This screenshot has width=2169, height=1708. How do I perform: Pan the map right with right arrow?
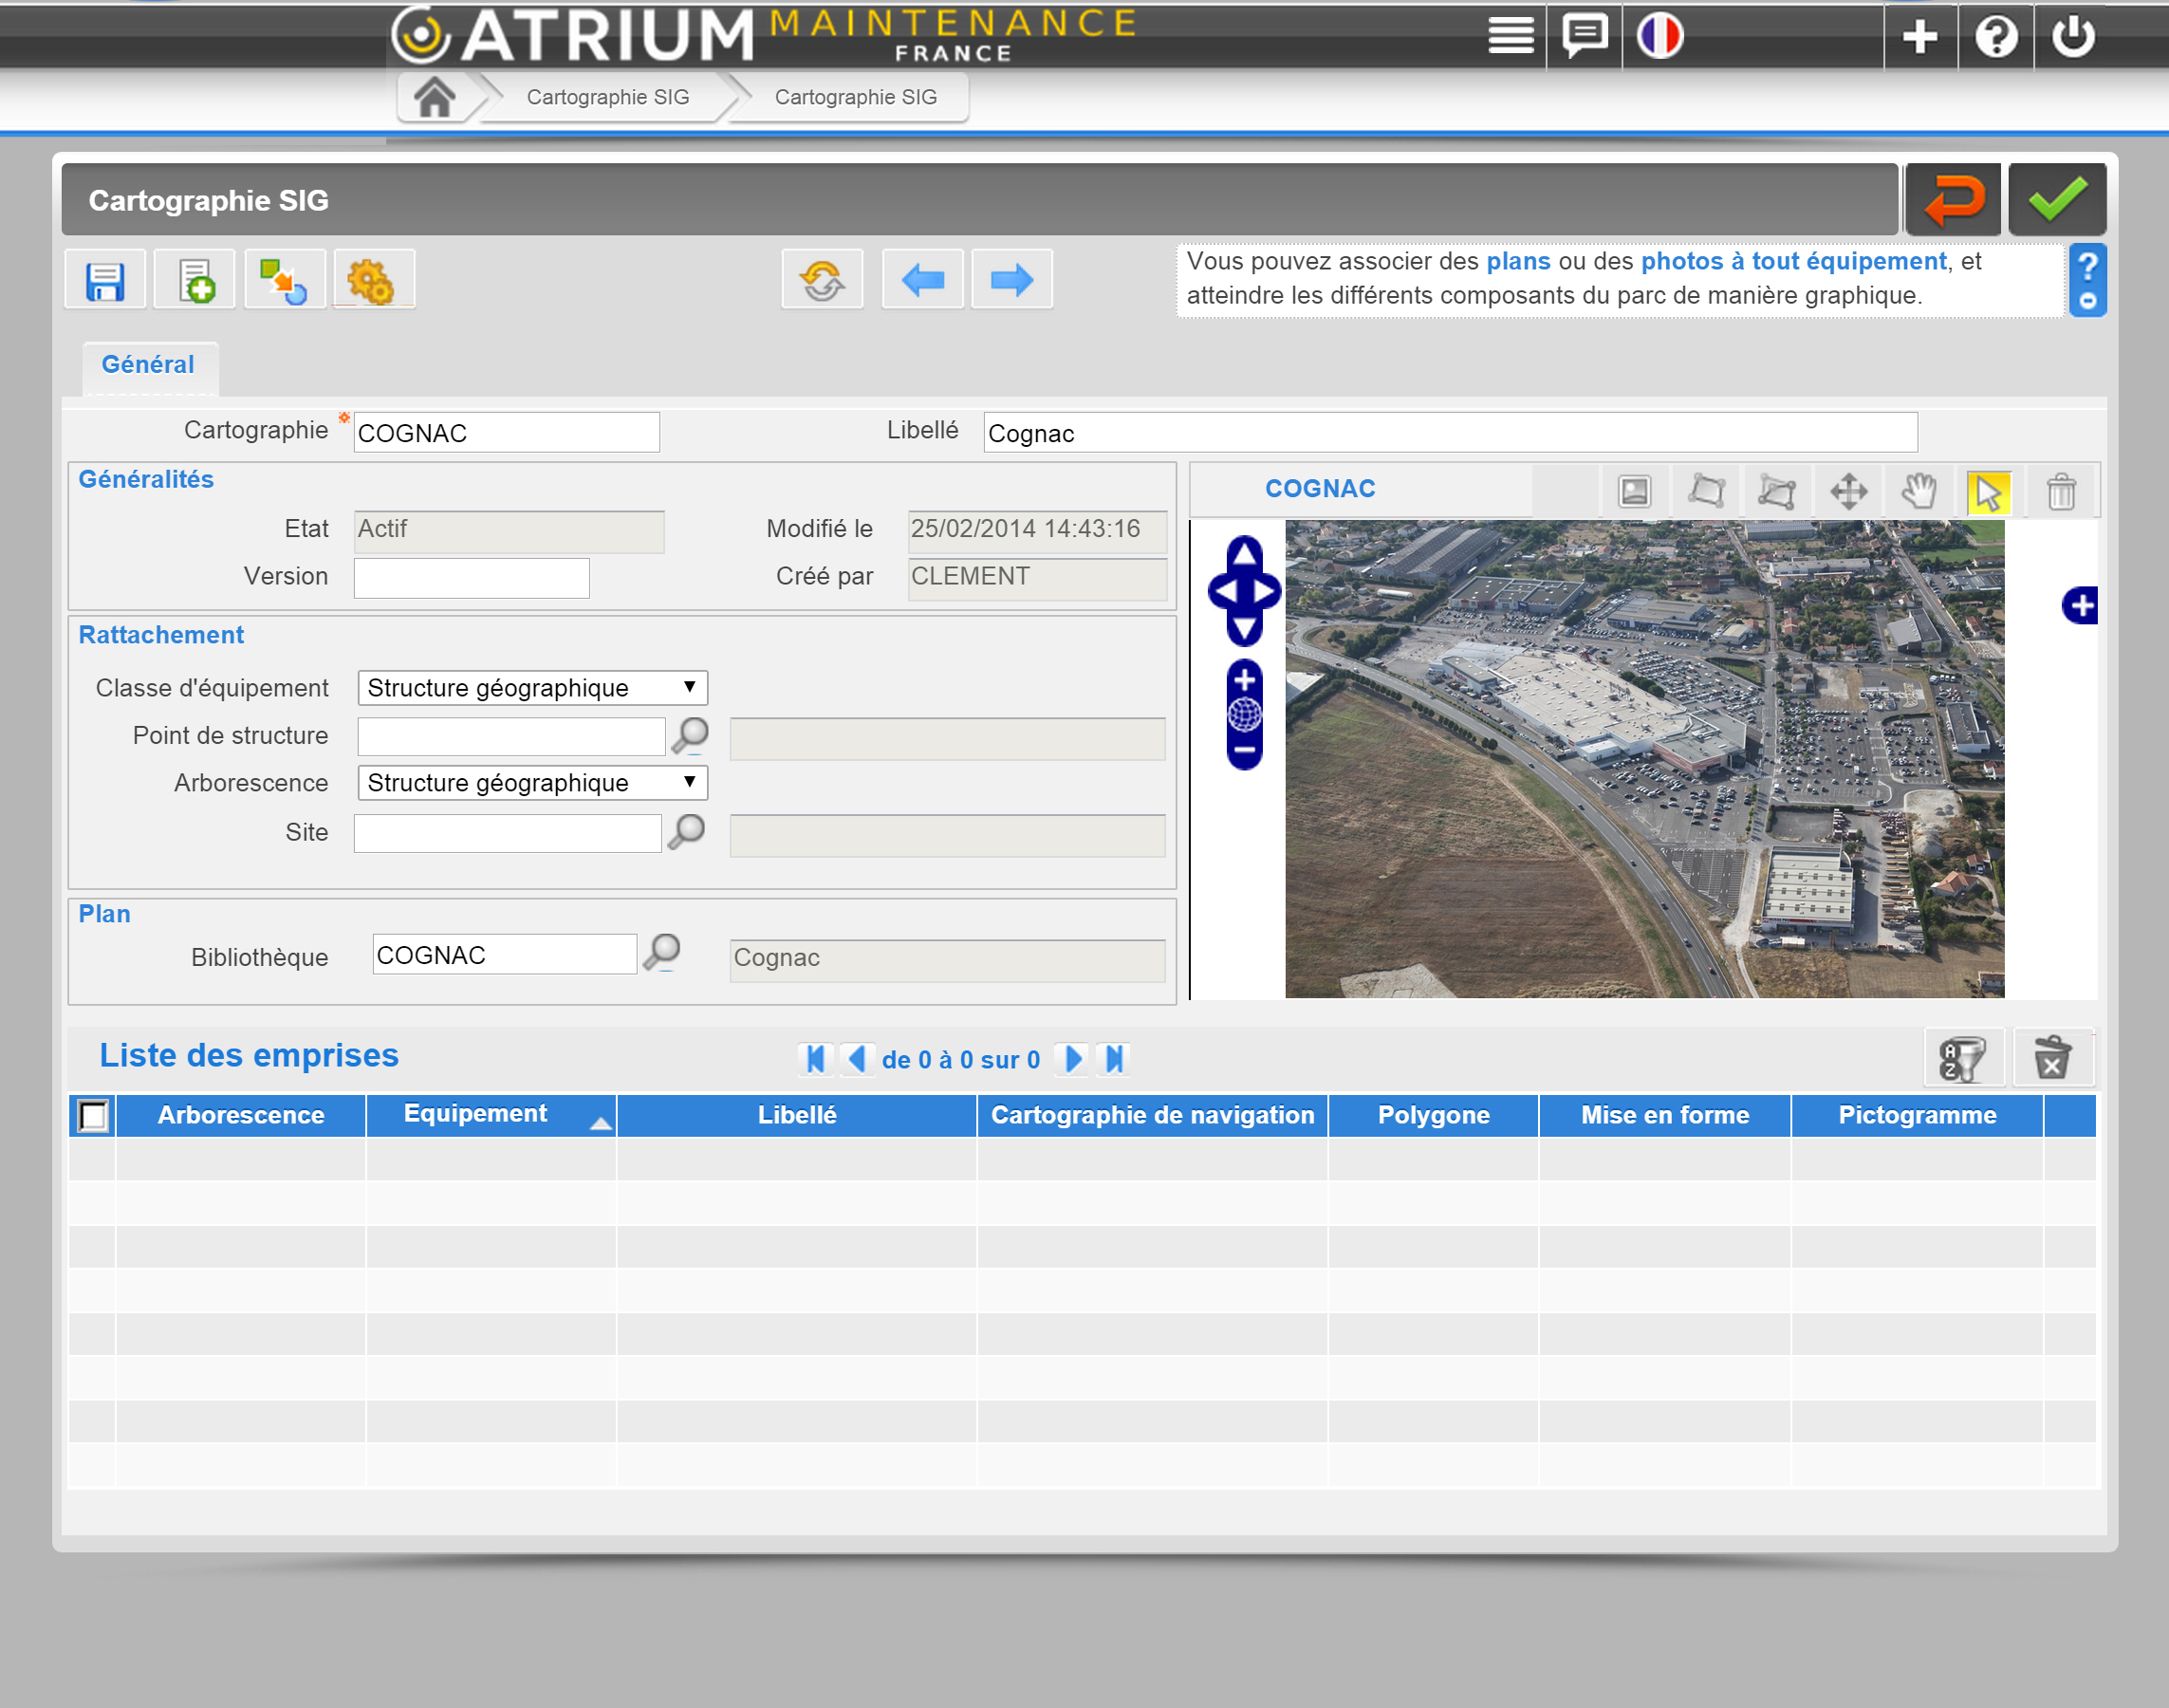[x=1265, y=592]
